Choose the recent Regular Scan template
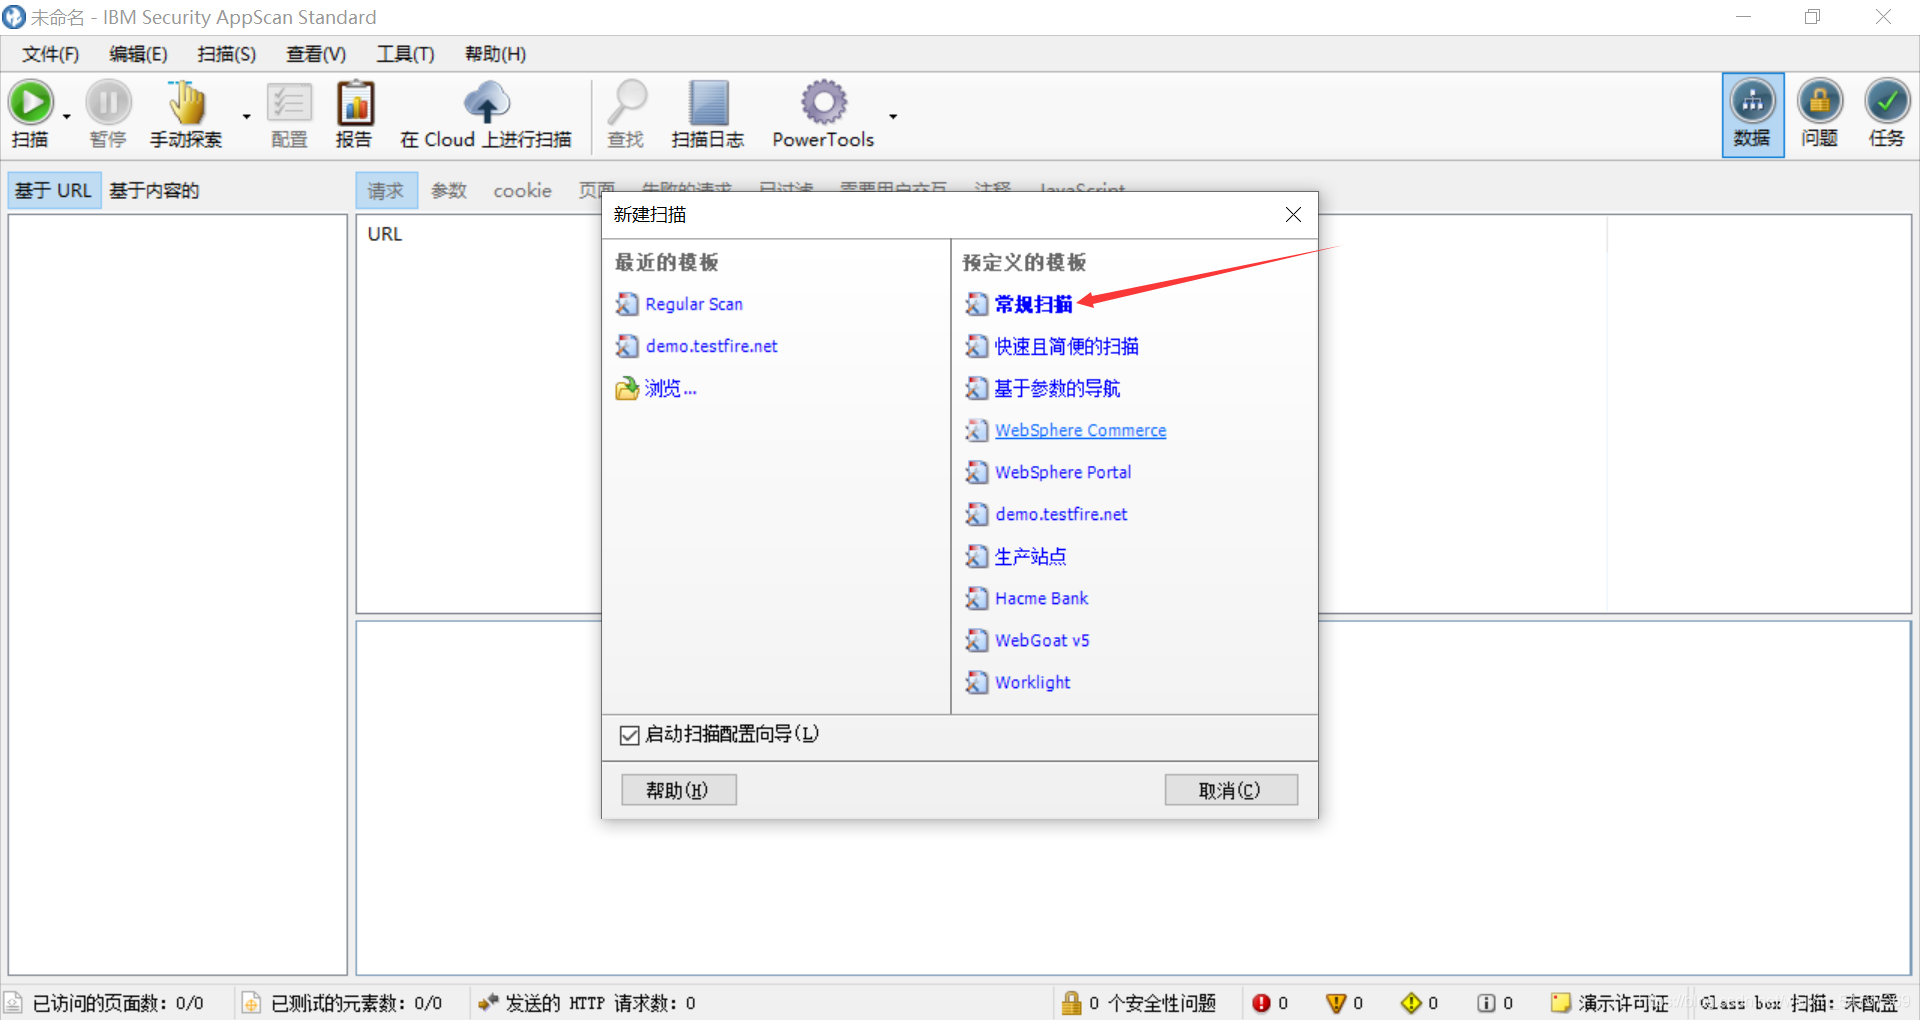The width and height of the screenshot is (1920, 1020). pos(694,304)
